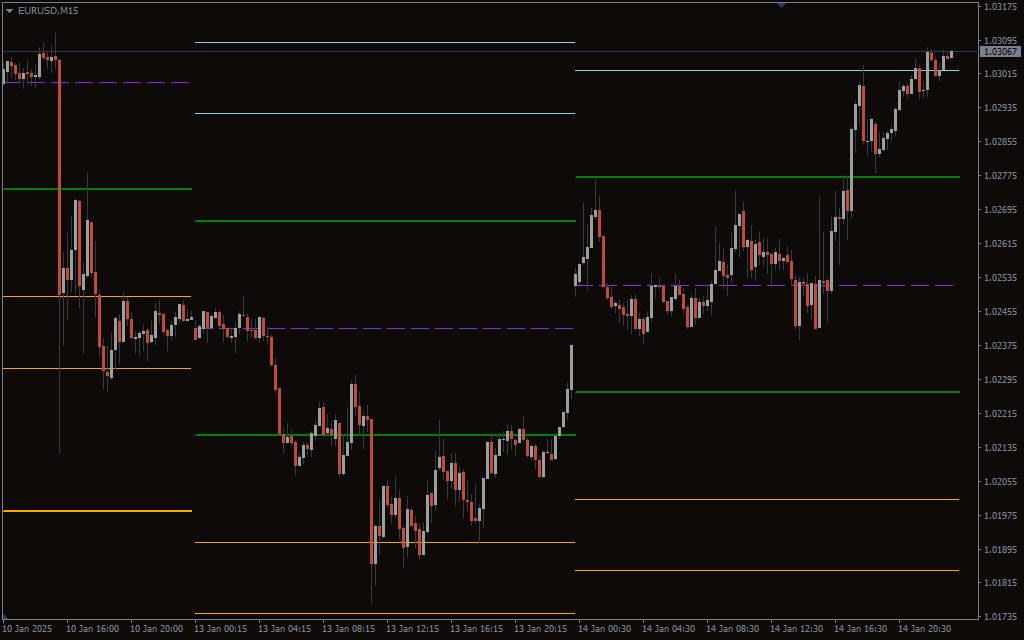Open the dropdown arrow beside EURUSD,M15
The height and width of the screenshot is (640, 1024).
9,10
